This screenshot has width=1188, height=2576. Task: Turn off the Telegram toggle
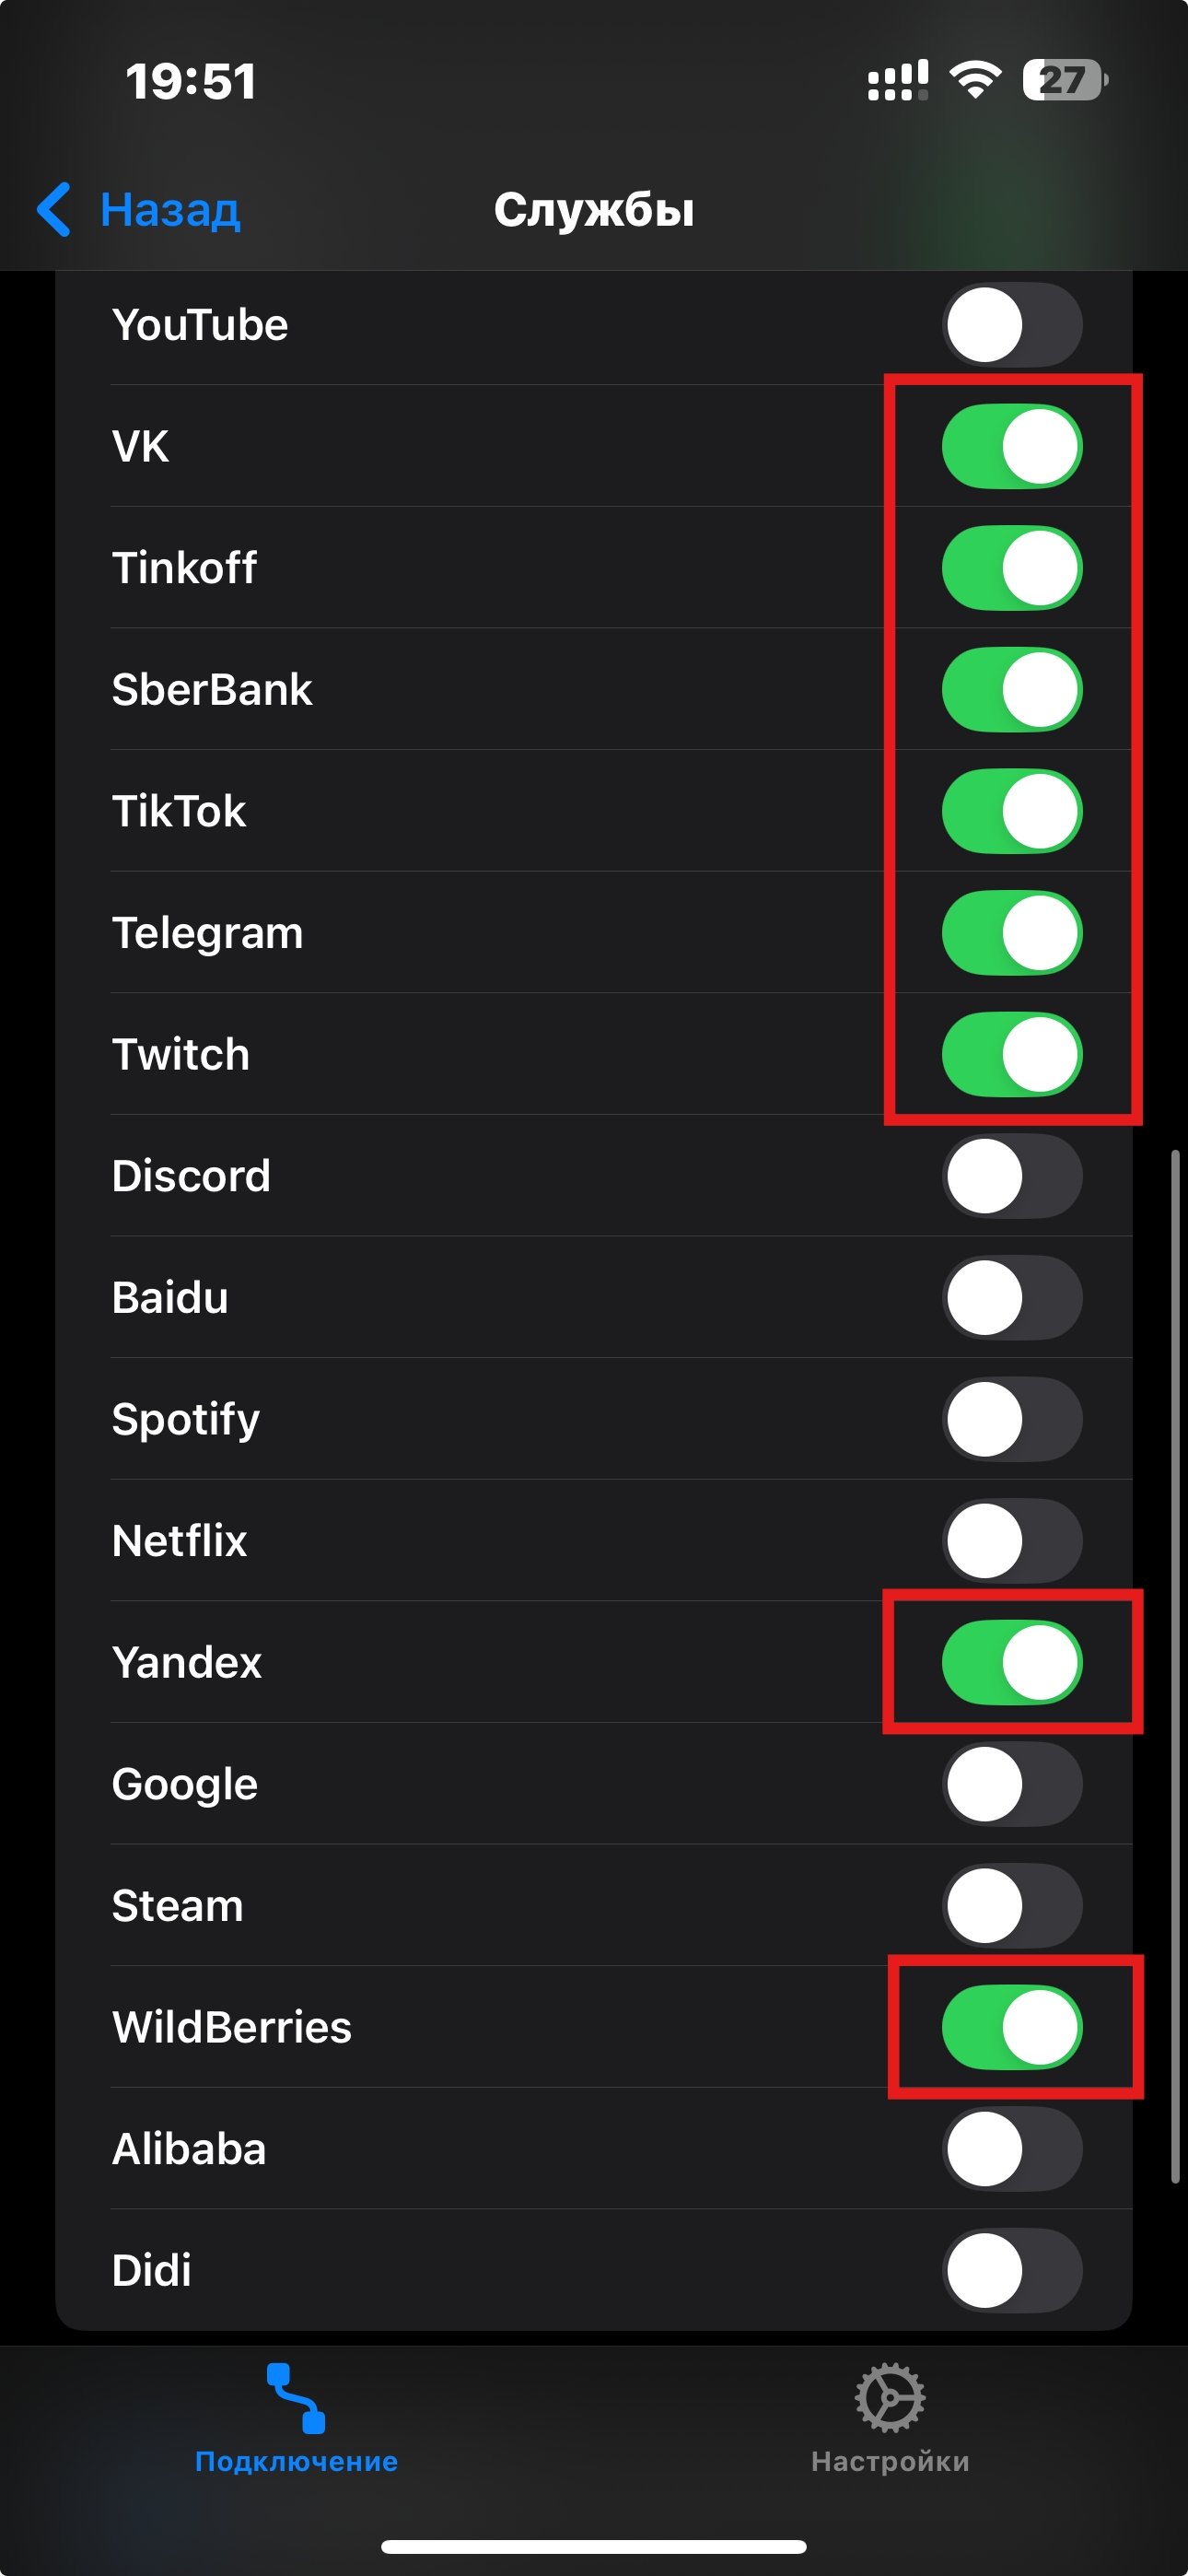[x=1012, y=933]
